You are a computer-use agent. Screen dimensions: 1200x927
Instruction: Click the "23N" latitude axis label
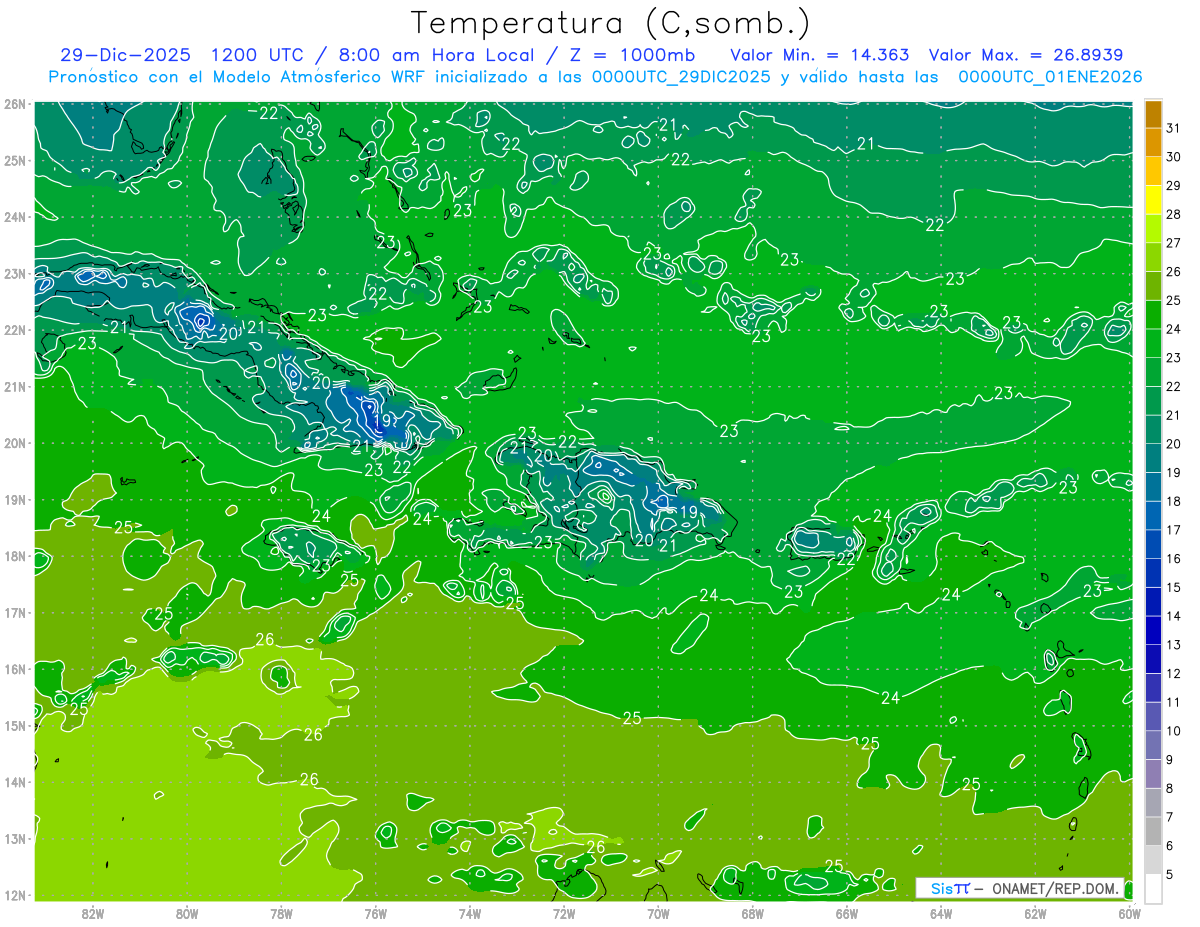(x=14, y=273)
